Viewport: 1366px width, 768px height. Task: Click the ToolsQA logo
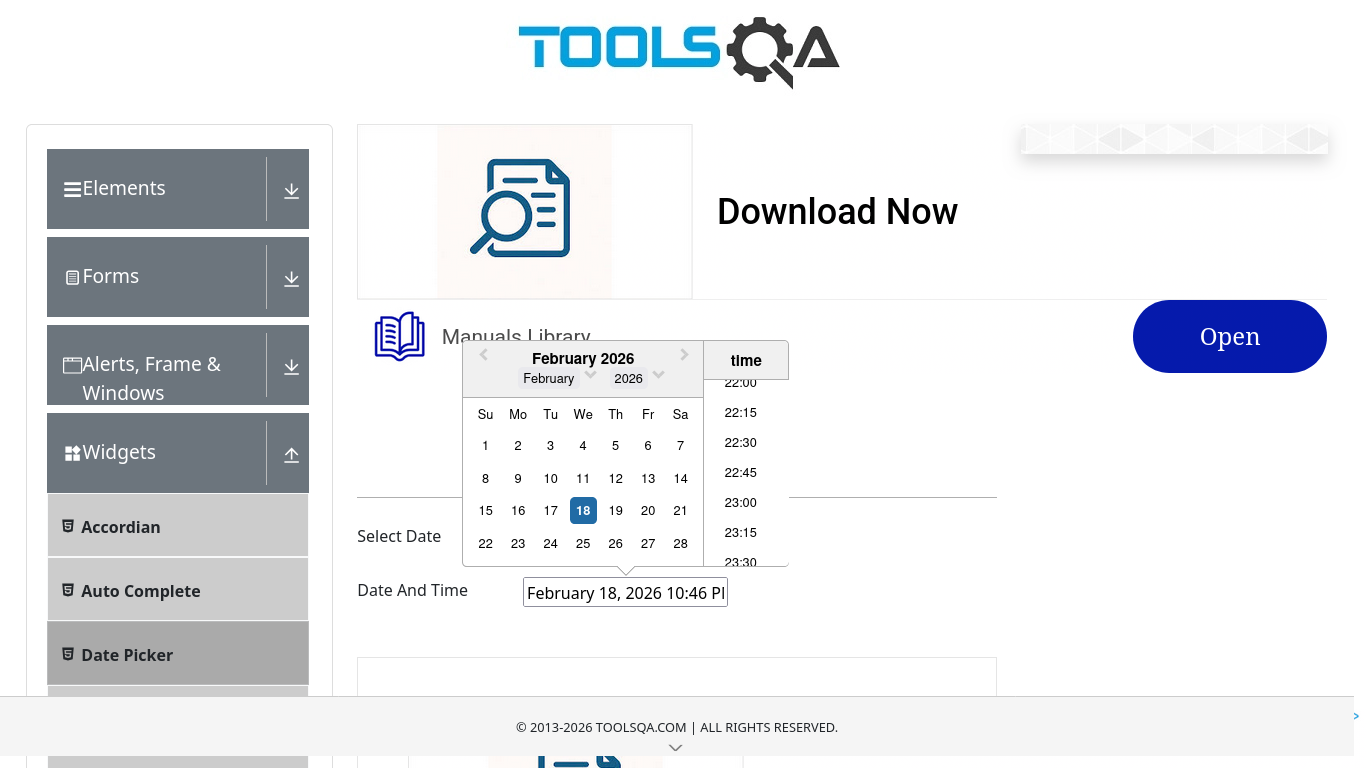678,52
